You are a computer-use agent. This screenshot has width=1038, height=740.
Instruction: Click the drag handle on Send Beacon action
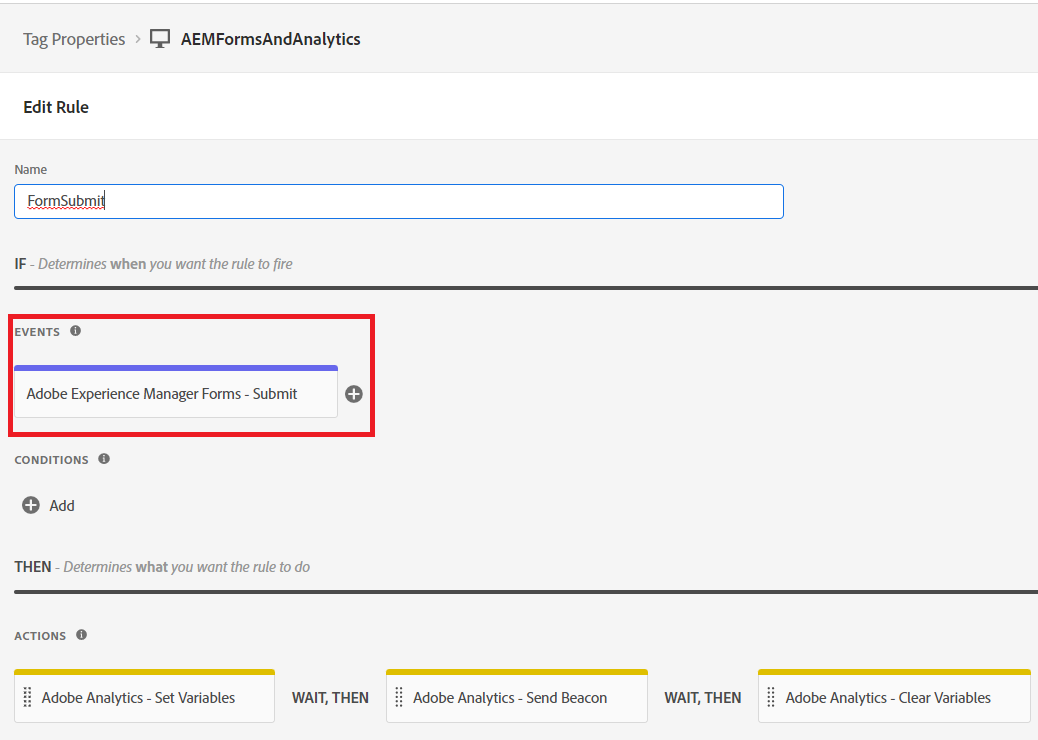pos(399,698)
